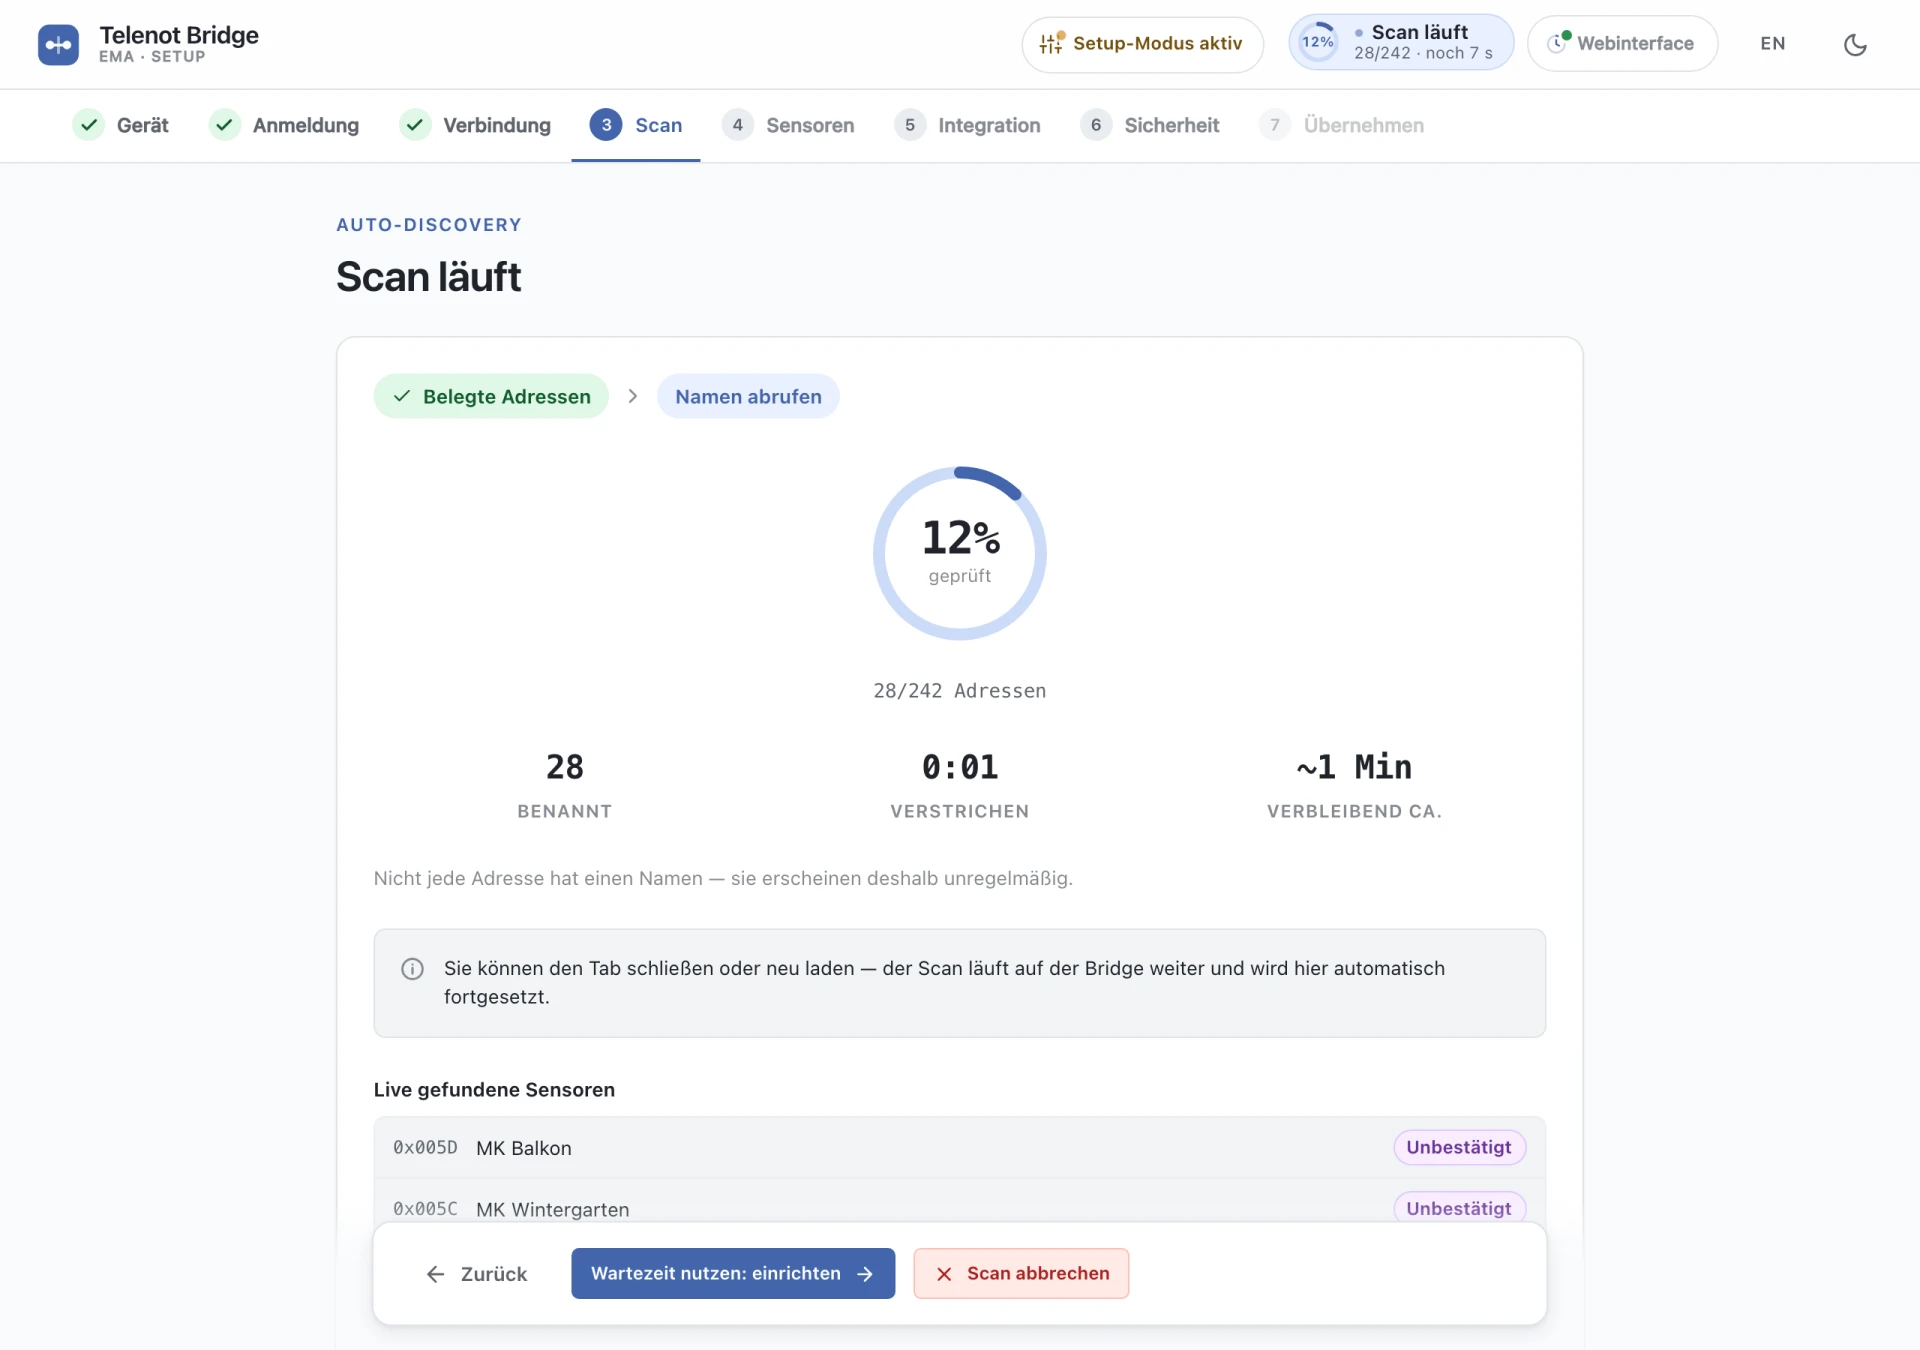Open the Gerät step
1920x1350 pixels.
click(121, 125)
